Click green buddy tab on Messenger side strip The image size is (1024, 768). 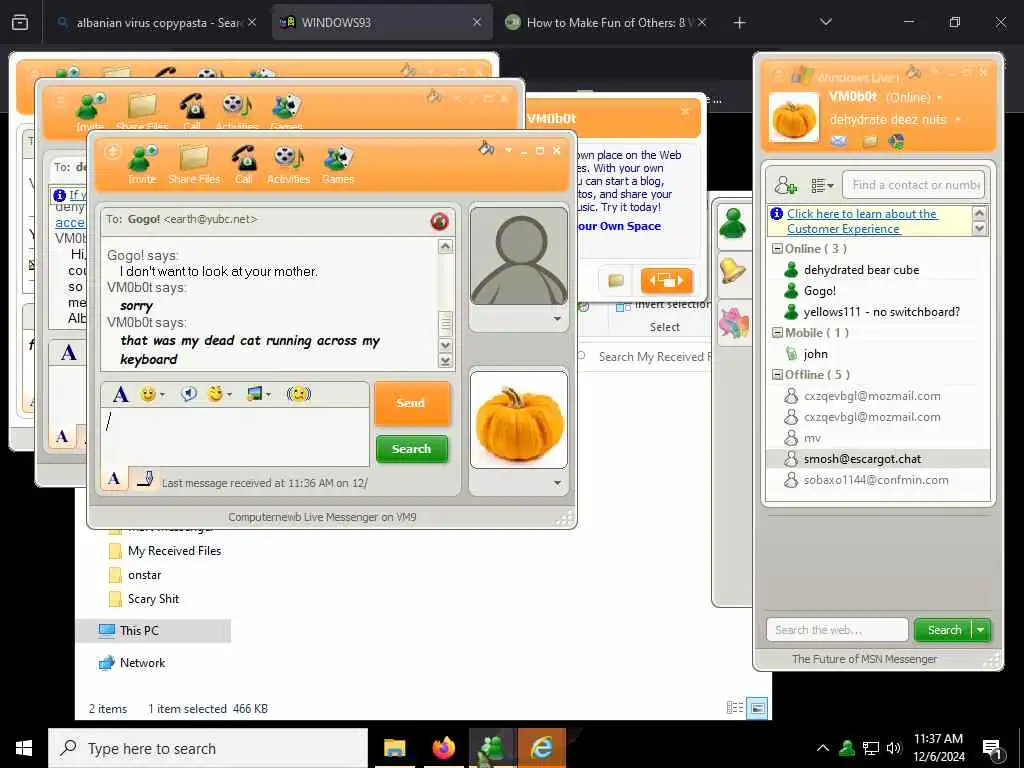click(733, 224)
